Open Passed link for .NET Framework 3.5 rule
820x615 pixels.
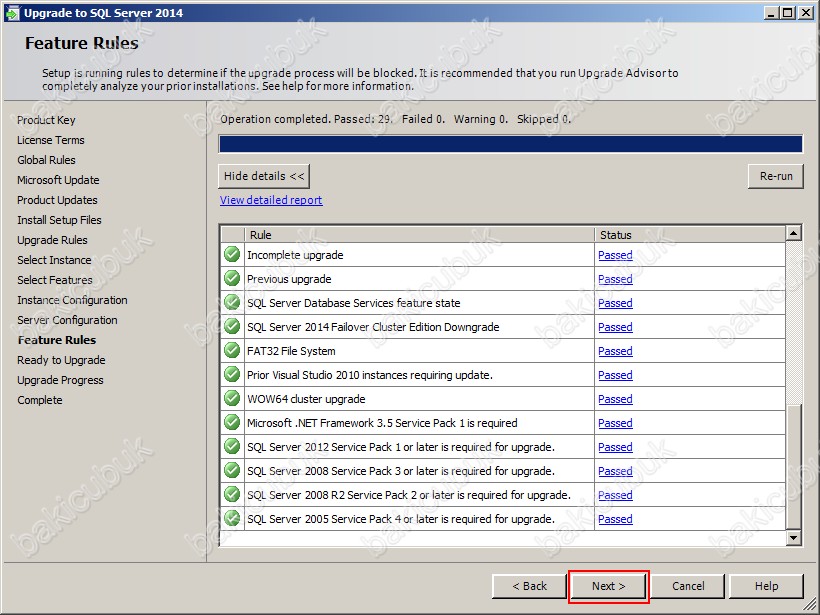pyautogui.click(x=615, y=424)
